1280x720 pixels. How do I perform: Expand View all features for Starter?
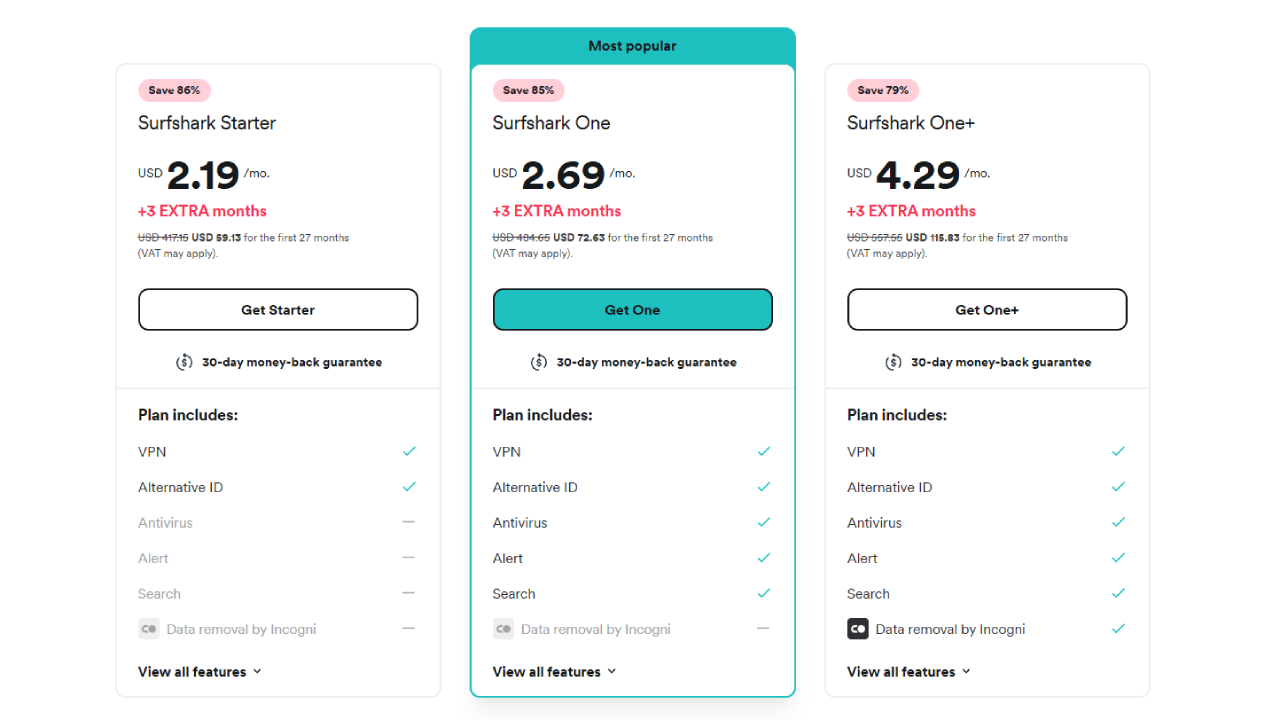tap(199, 672)
